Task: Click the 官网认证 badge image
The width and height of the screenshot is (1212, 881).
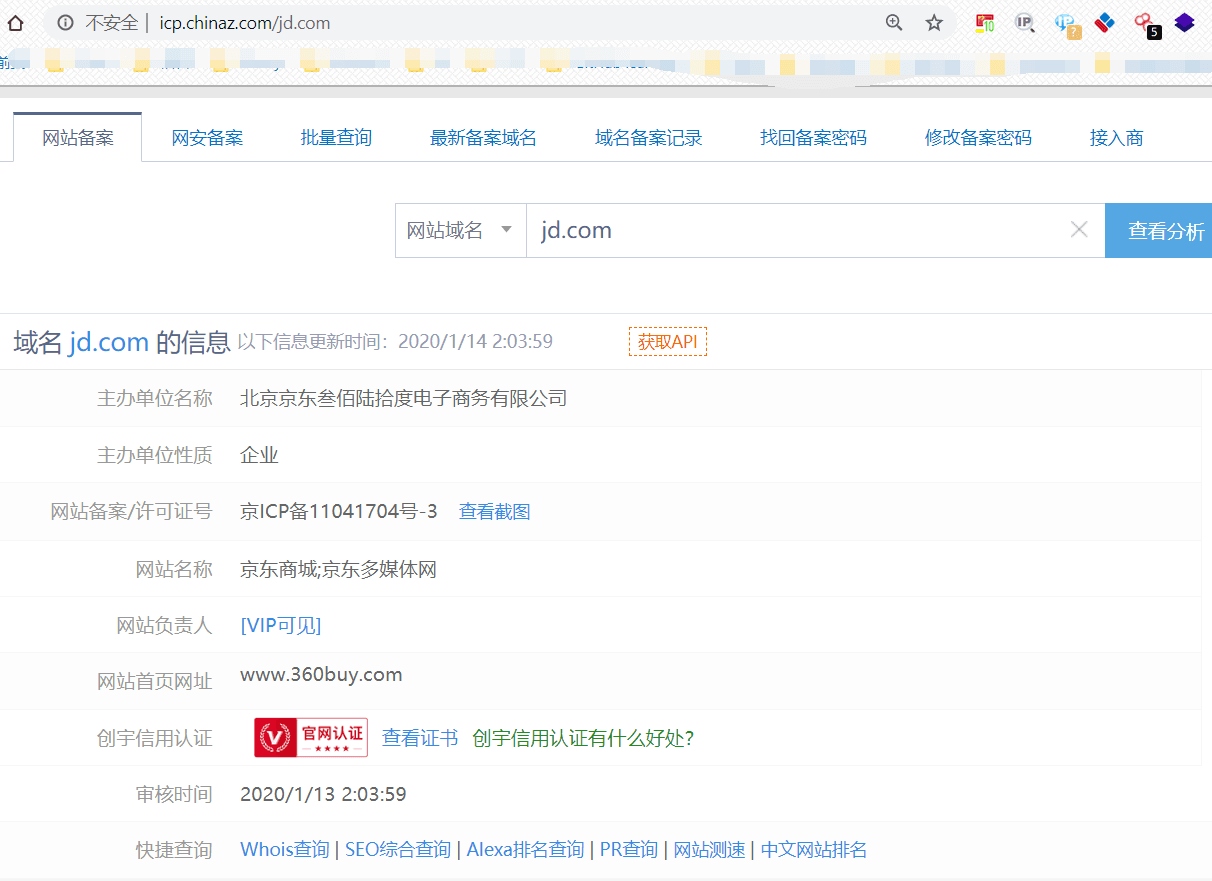Action: click(x=311, y=737)
